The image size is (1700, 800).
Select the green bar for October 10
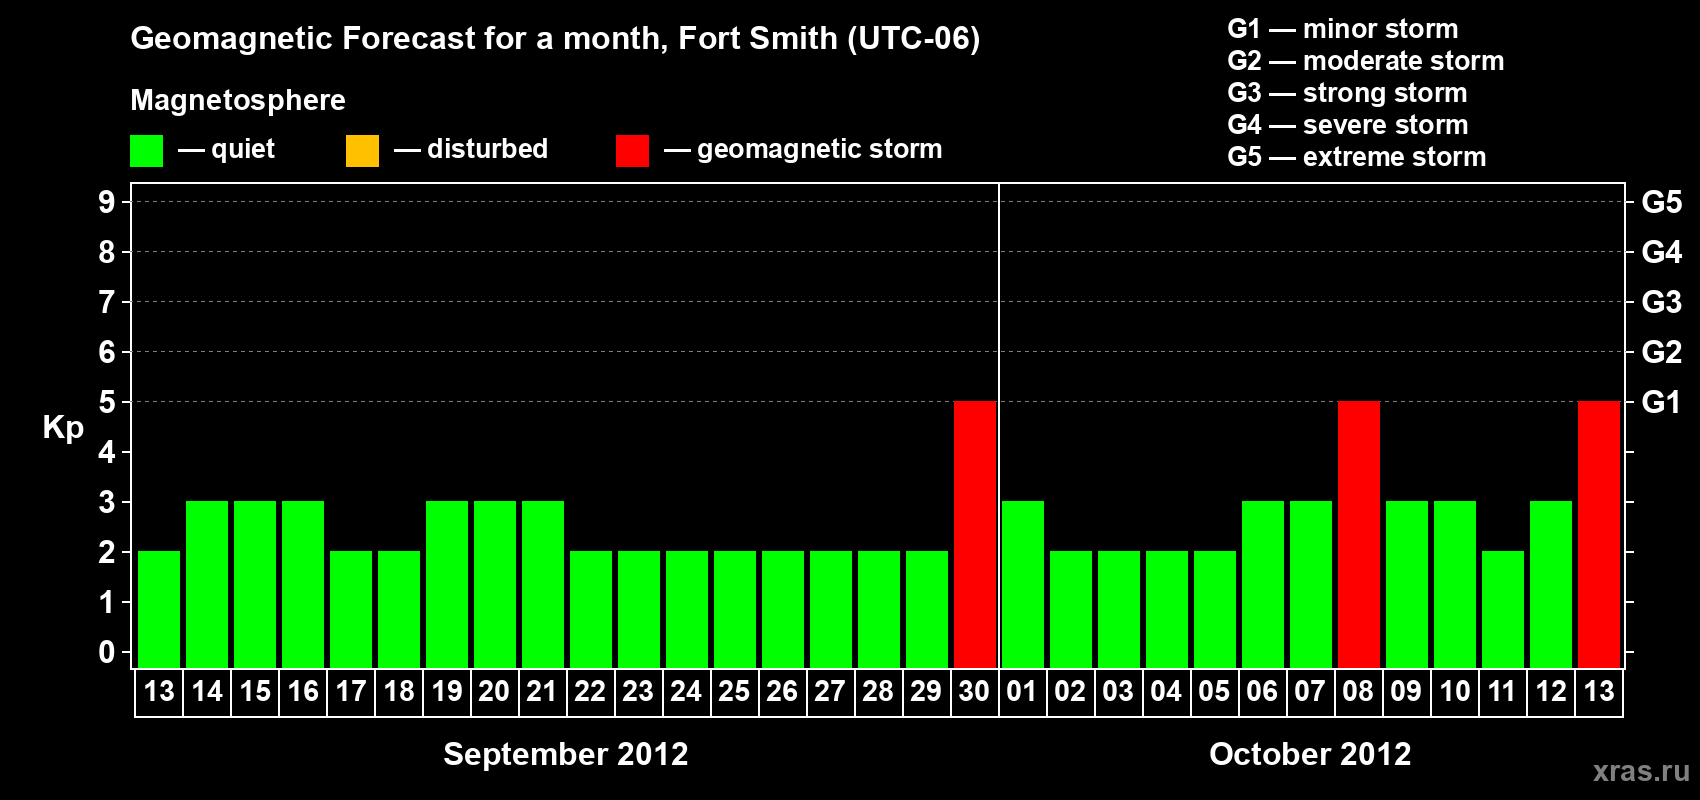coord(1455,584)
